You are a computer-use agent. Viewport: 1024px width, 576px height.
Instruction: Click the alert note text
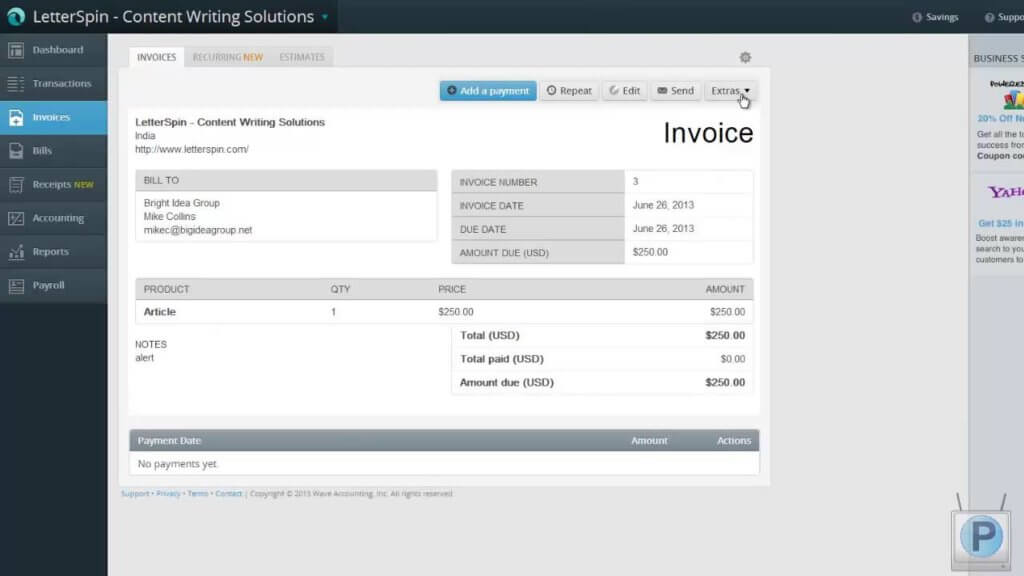(144, 358)
